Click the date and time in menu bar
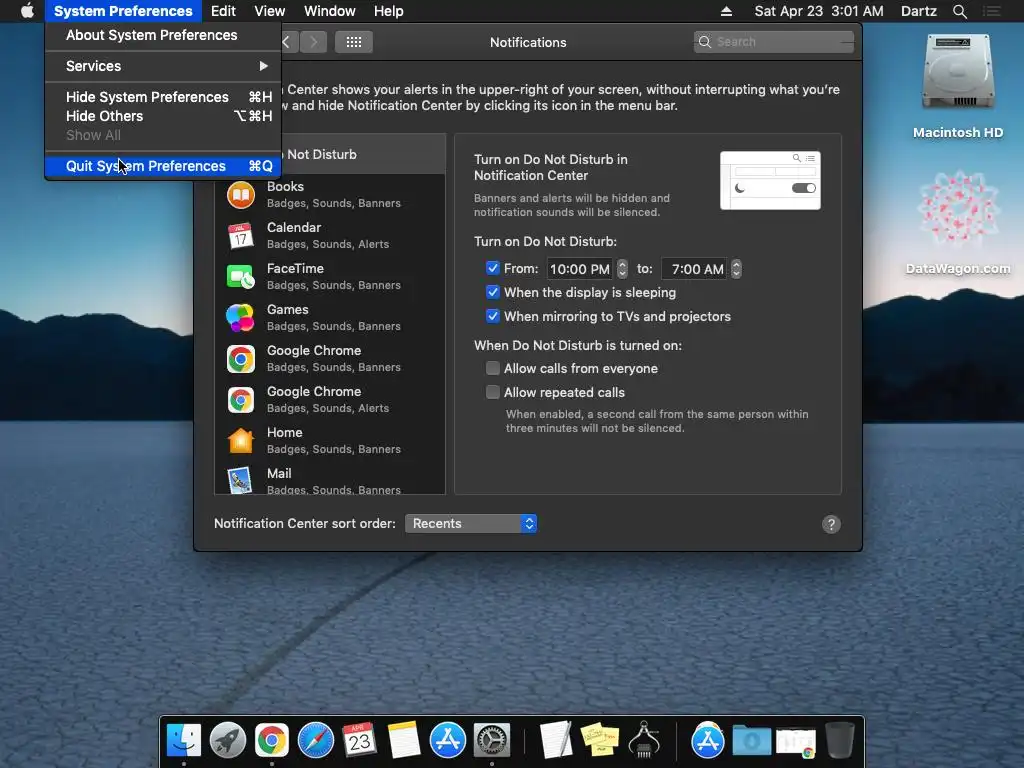1024x768 pixels. (819, 11)
